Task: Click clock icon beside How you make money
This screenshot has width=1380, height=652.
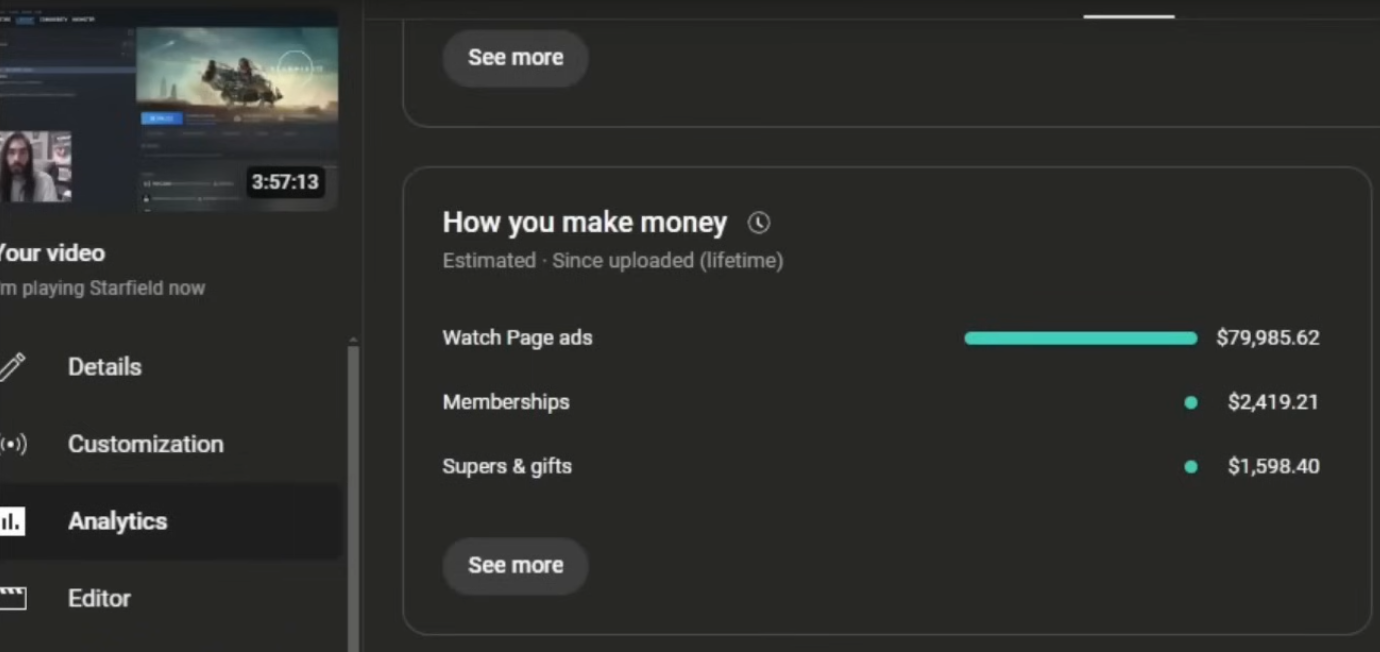Action: pyautogui.click(x=759, y=223)
